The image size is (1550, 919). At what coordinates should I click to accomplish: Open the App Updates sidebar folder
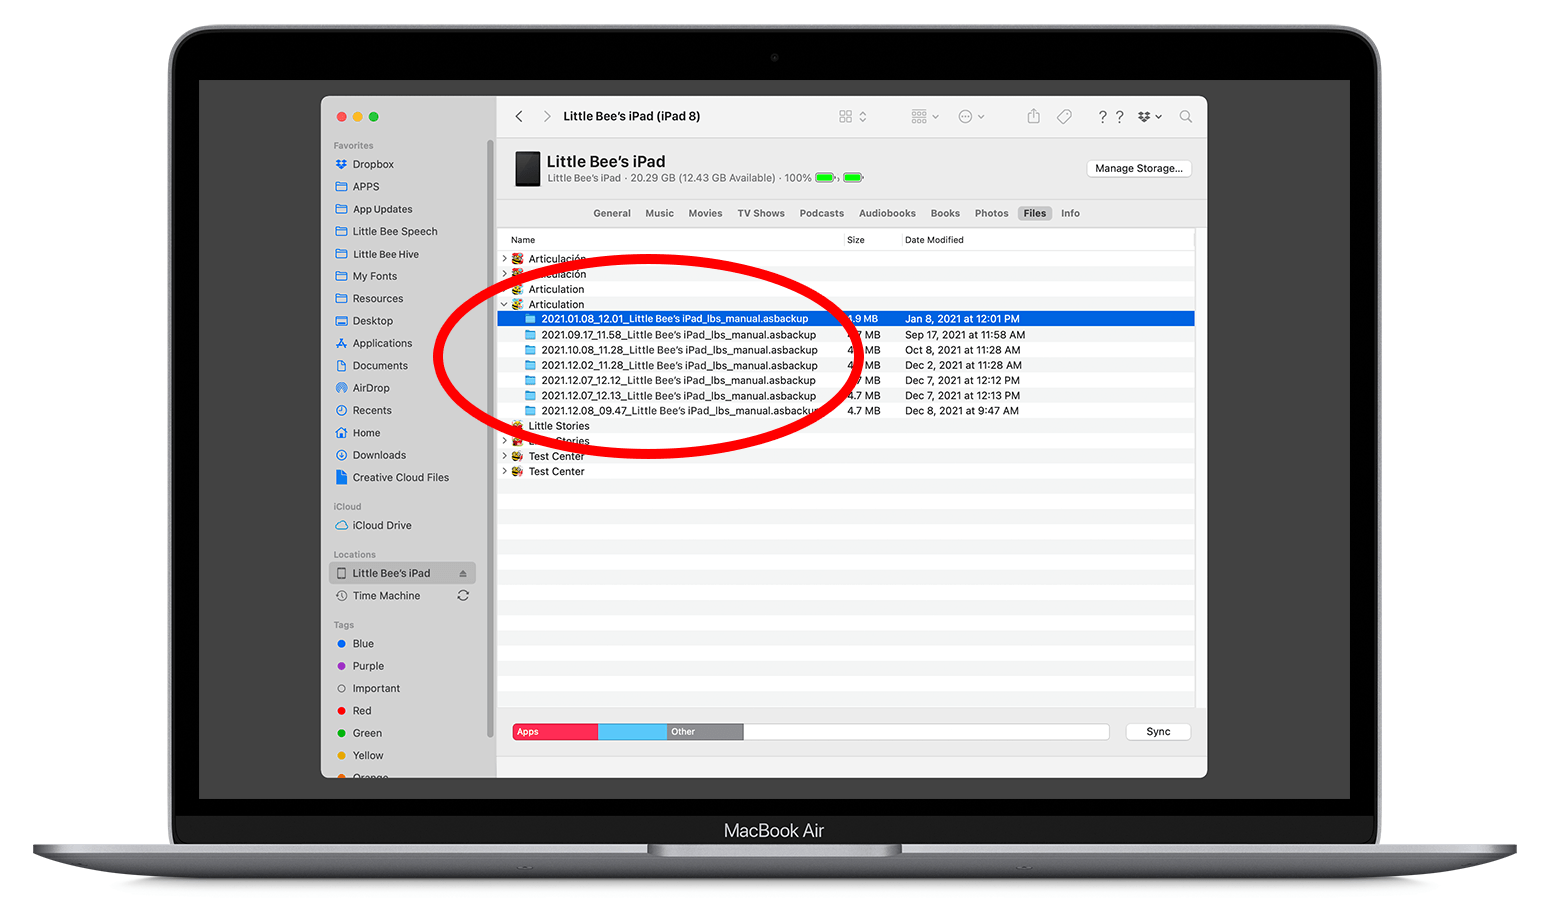pyautogui.click(x=382, y=209)
